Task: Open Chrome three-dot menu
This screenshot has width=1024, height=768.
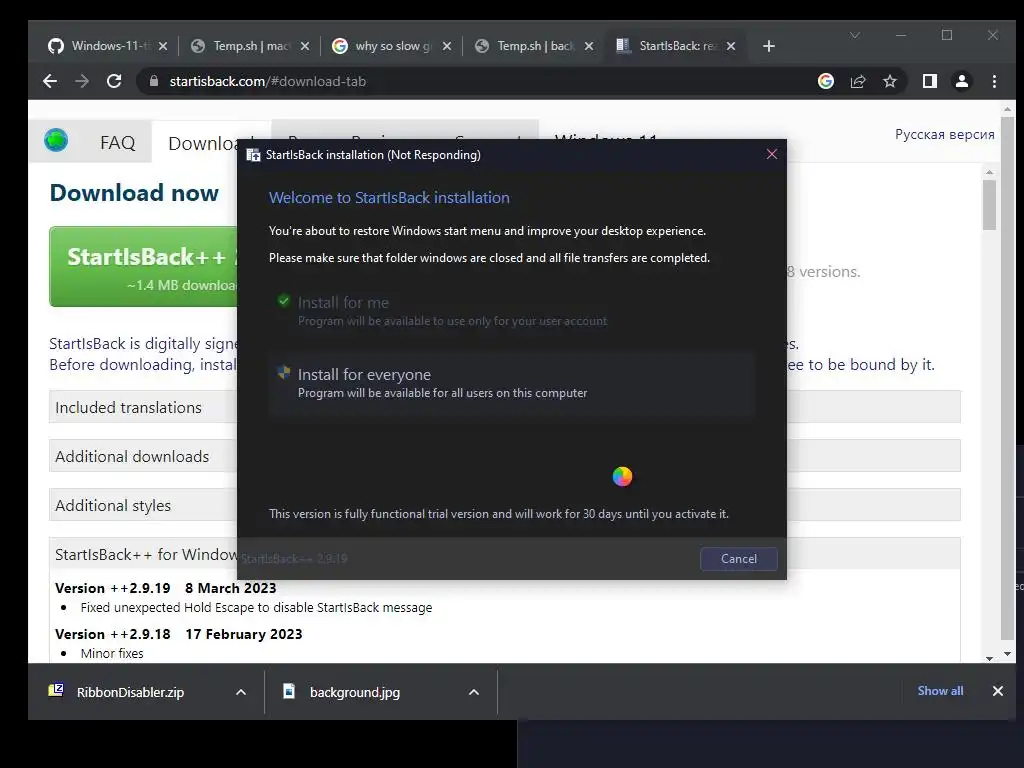Action: click(x=994, y=81)
